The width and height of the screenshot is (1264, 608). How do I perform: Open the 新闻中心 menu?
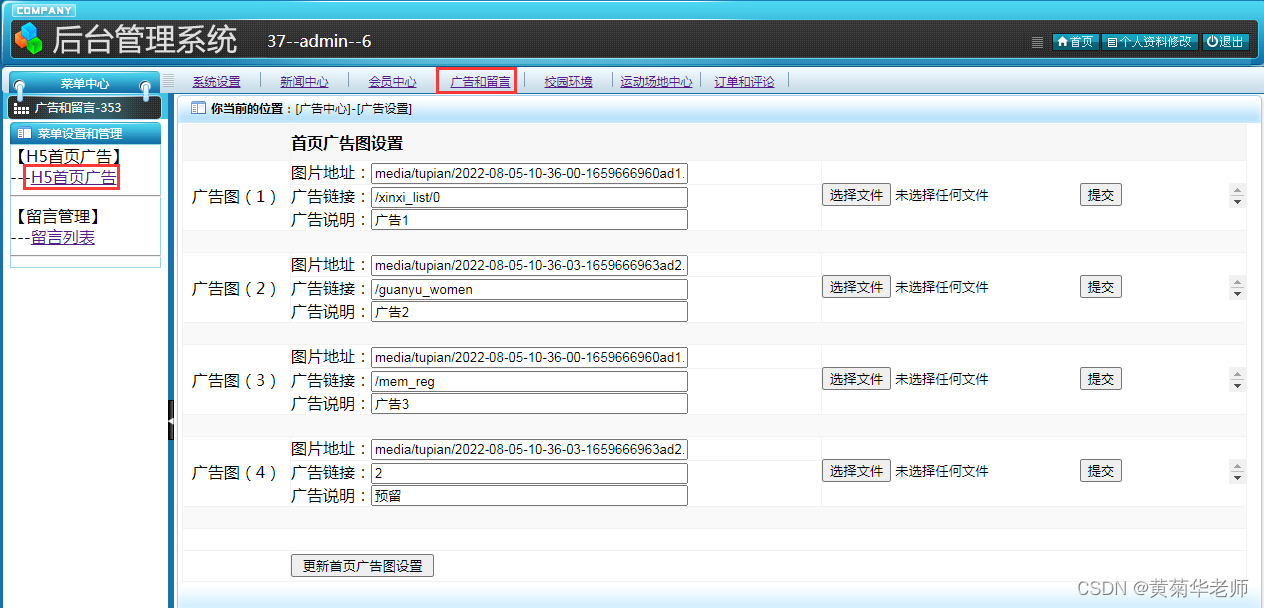304,81
